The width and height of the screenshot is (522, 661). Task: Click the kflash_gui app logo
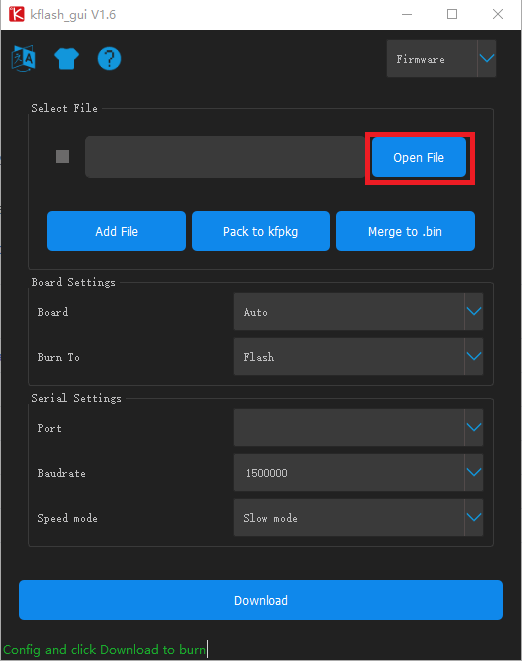click(x=16, y=14)
